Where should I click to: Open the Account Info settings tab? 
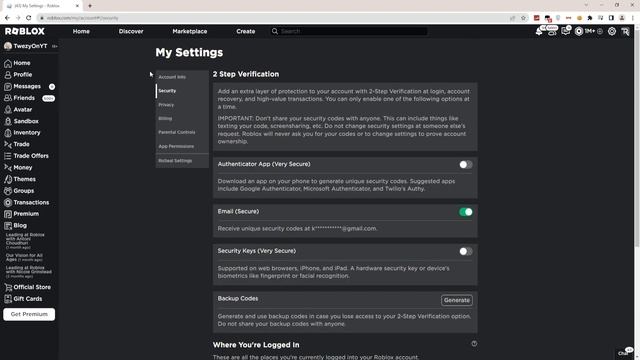[x=182, y=77]
